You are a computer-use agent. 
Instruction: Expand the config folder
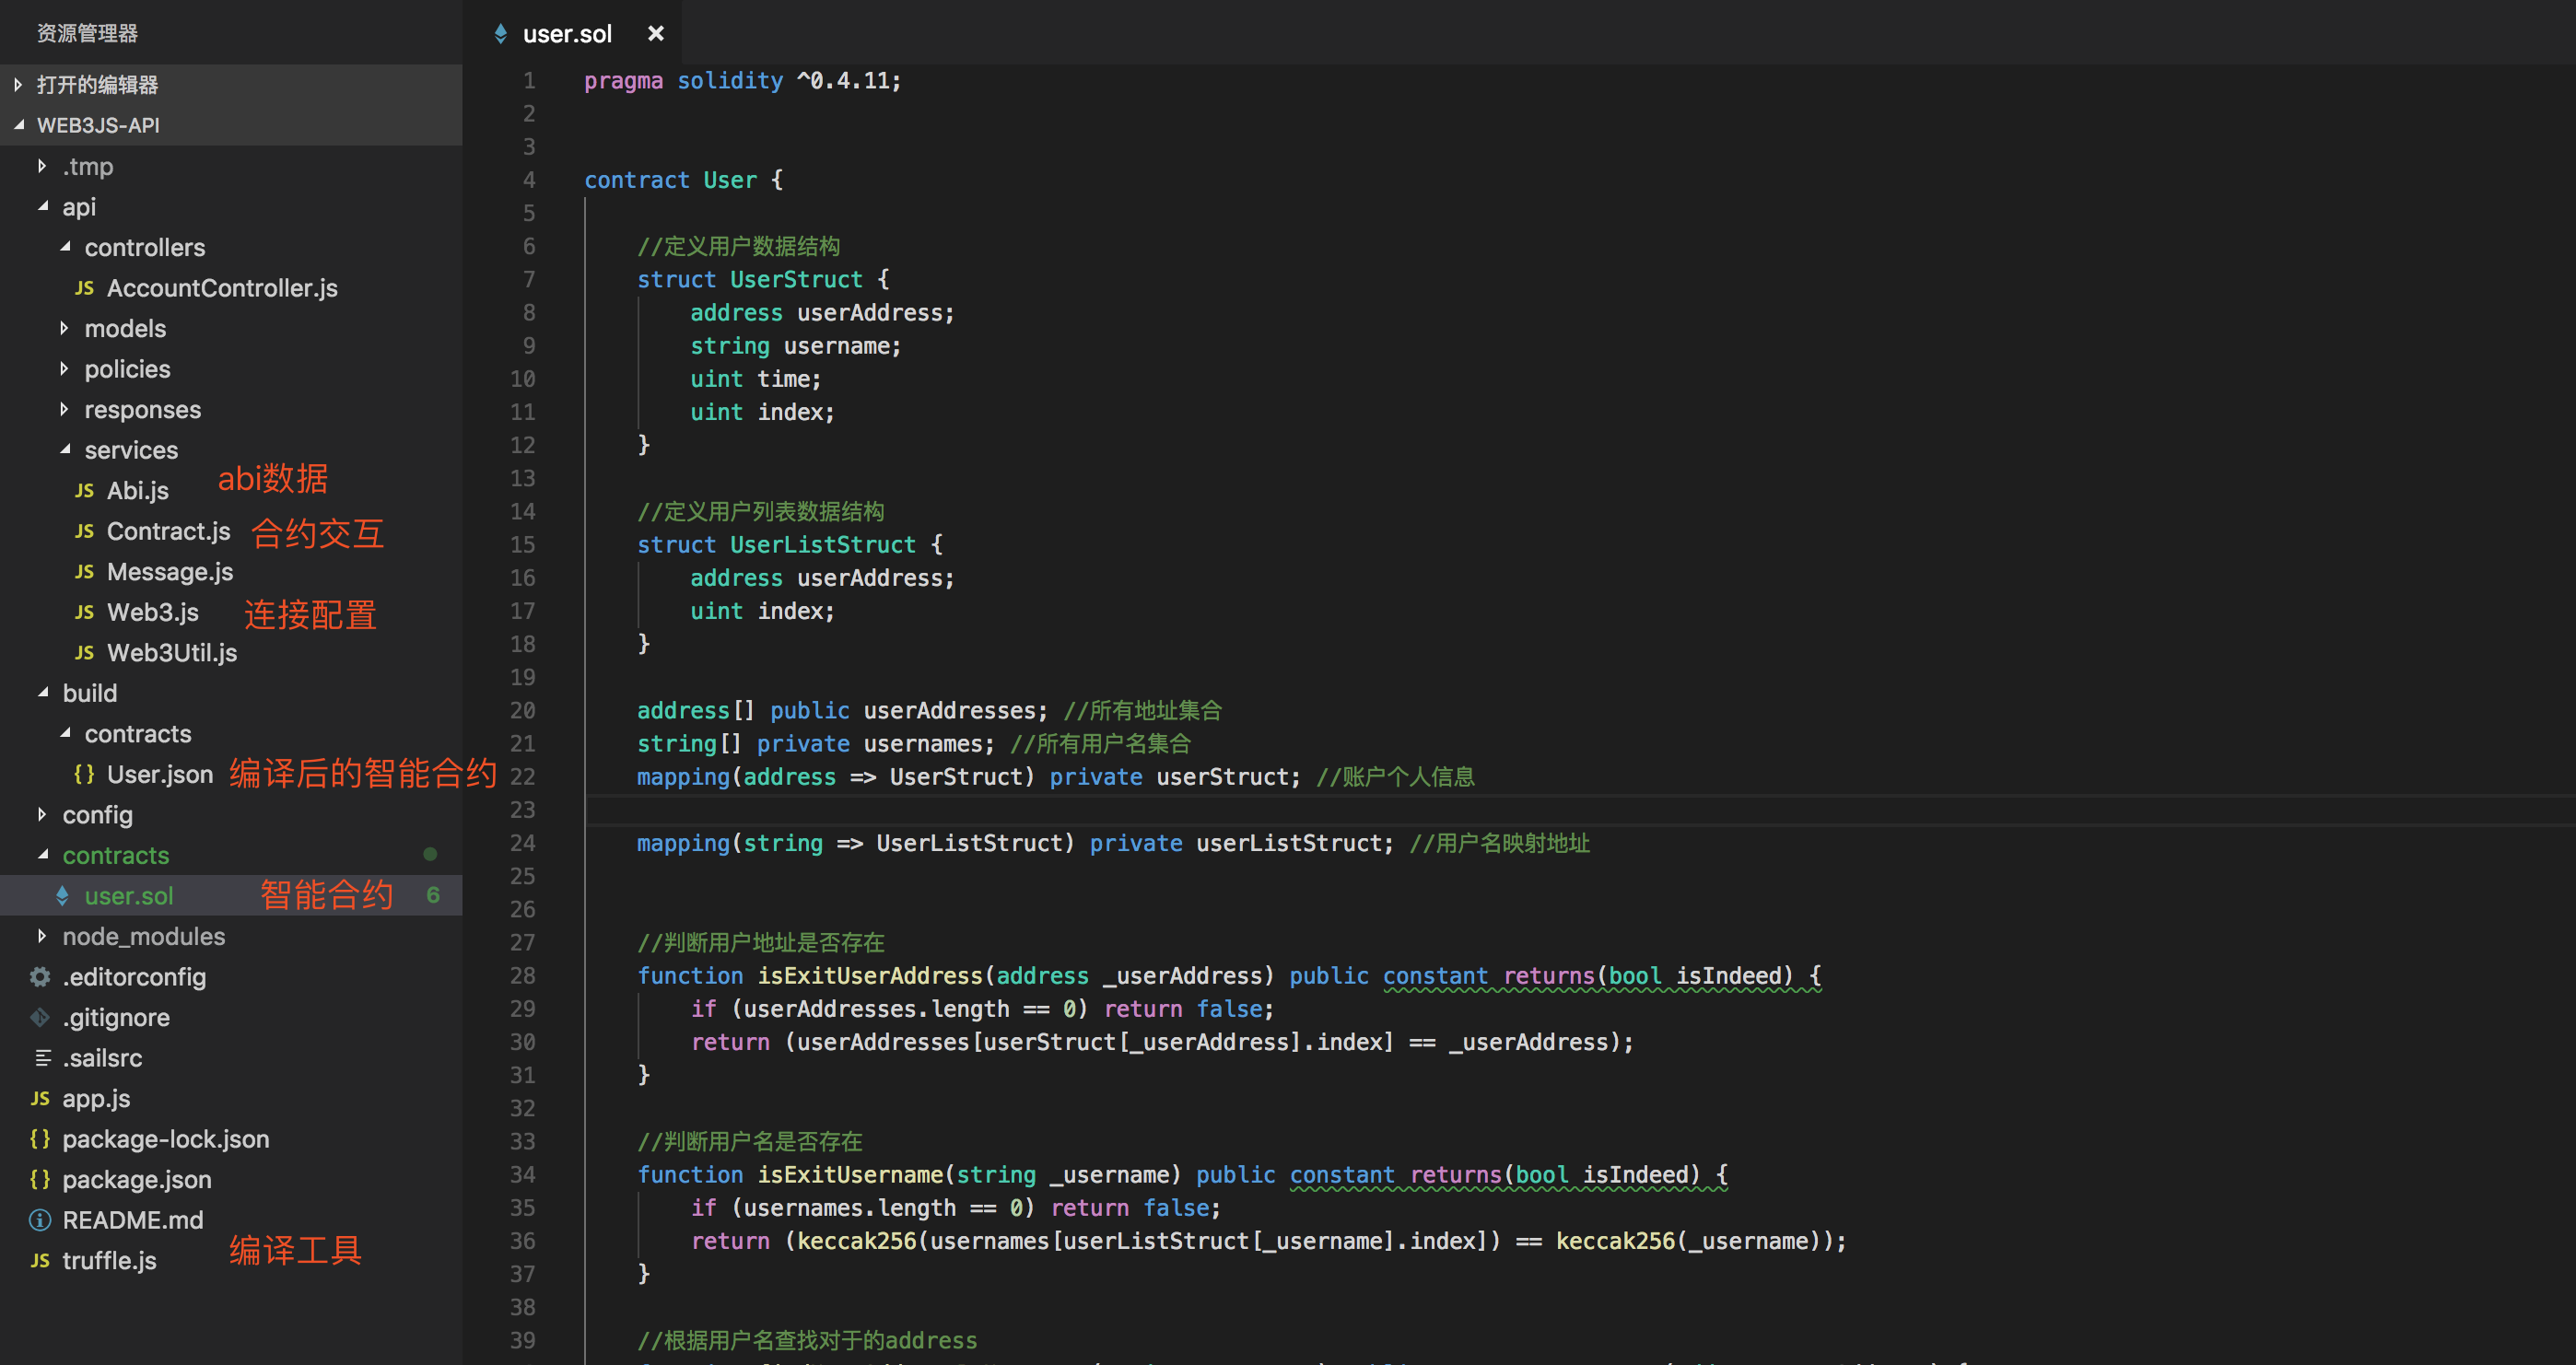pyautogui.click(x=41, y=814)
